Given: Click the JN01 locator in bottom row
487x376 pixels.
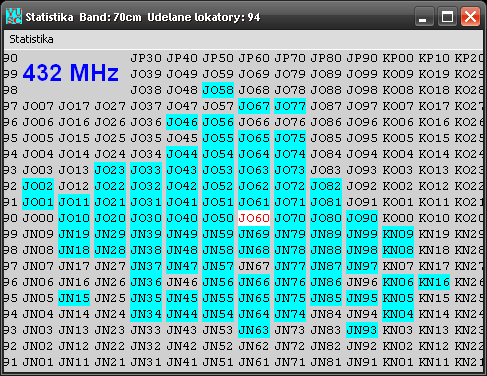Looking at the screenshot, I should coord(38,362).
